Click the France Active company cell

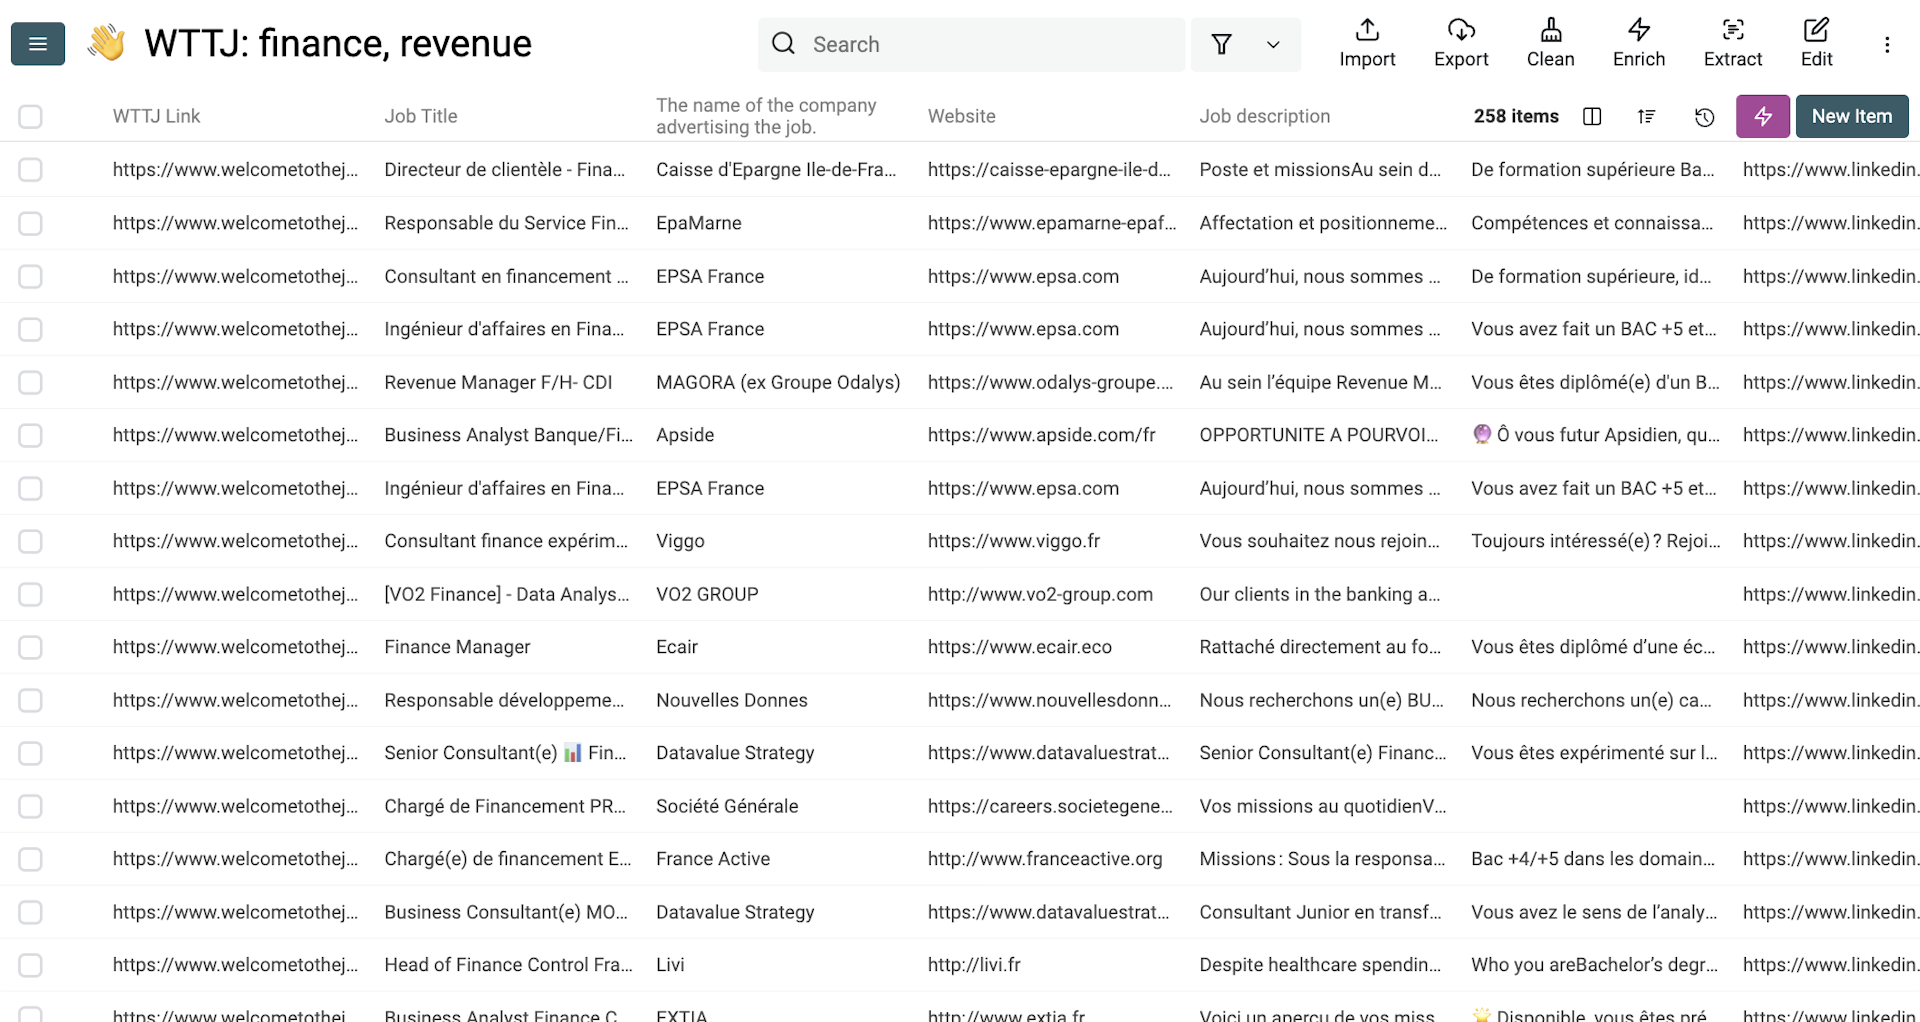713,859
